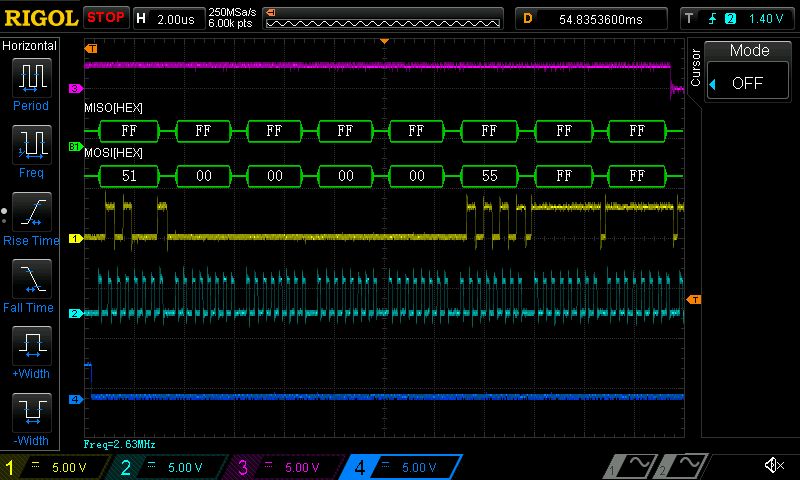Click the measurement menu page indicator dots

[x=4, y=216]
